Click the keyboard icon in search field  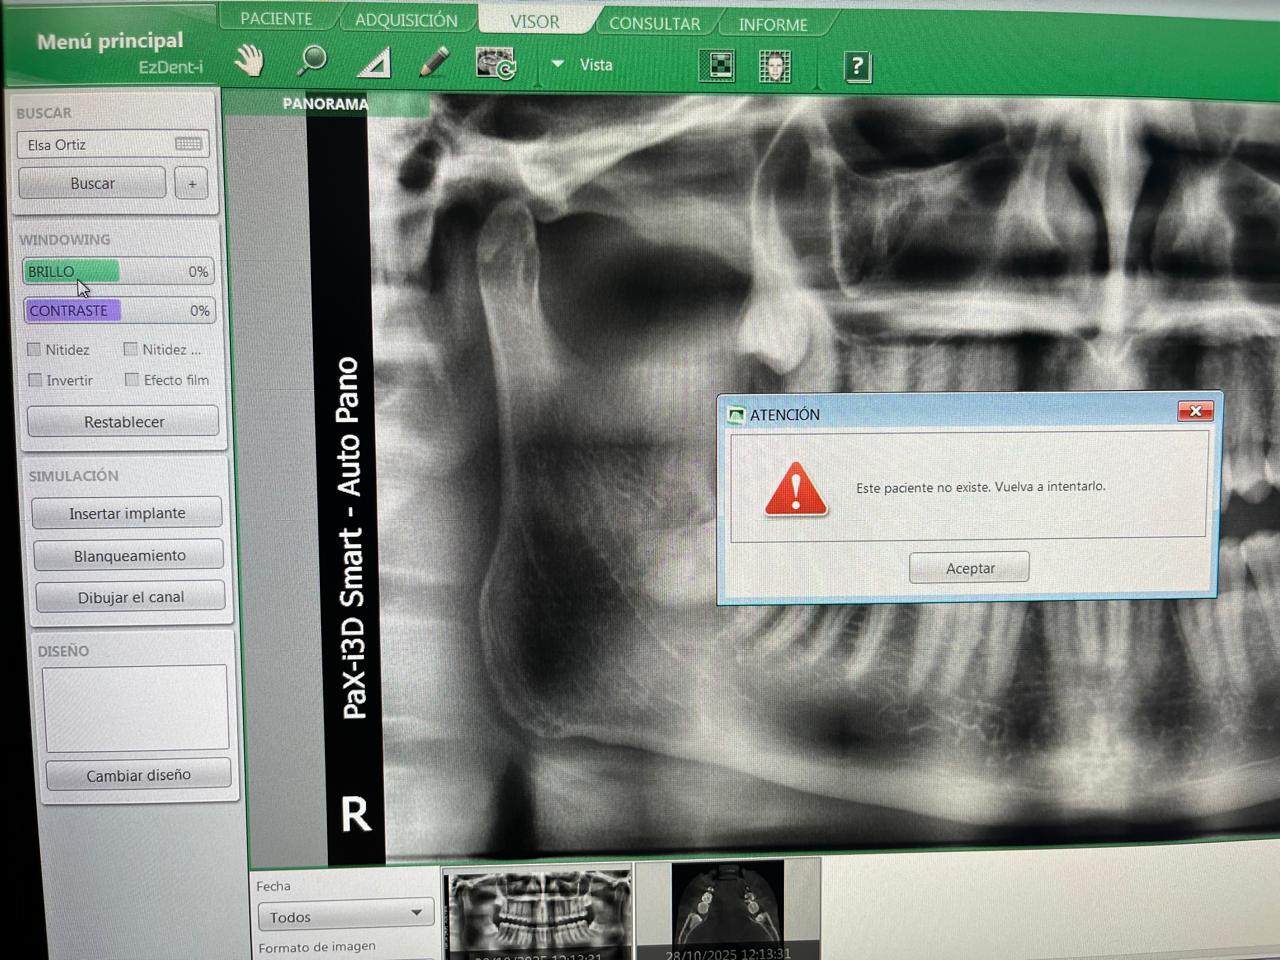(188, 144)
